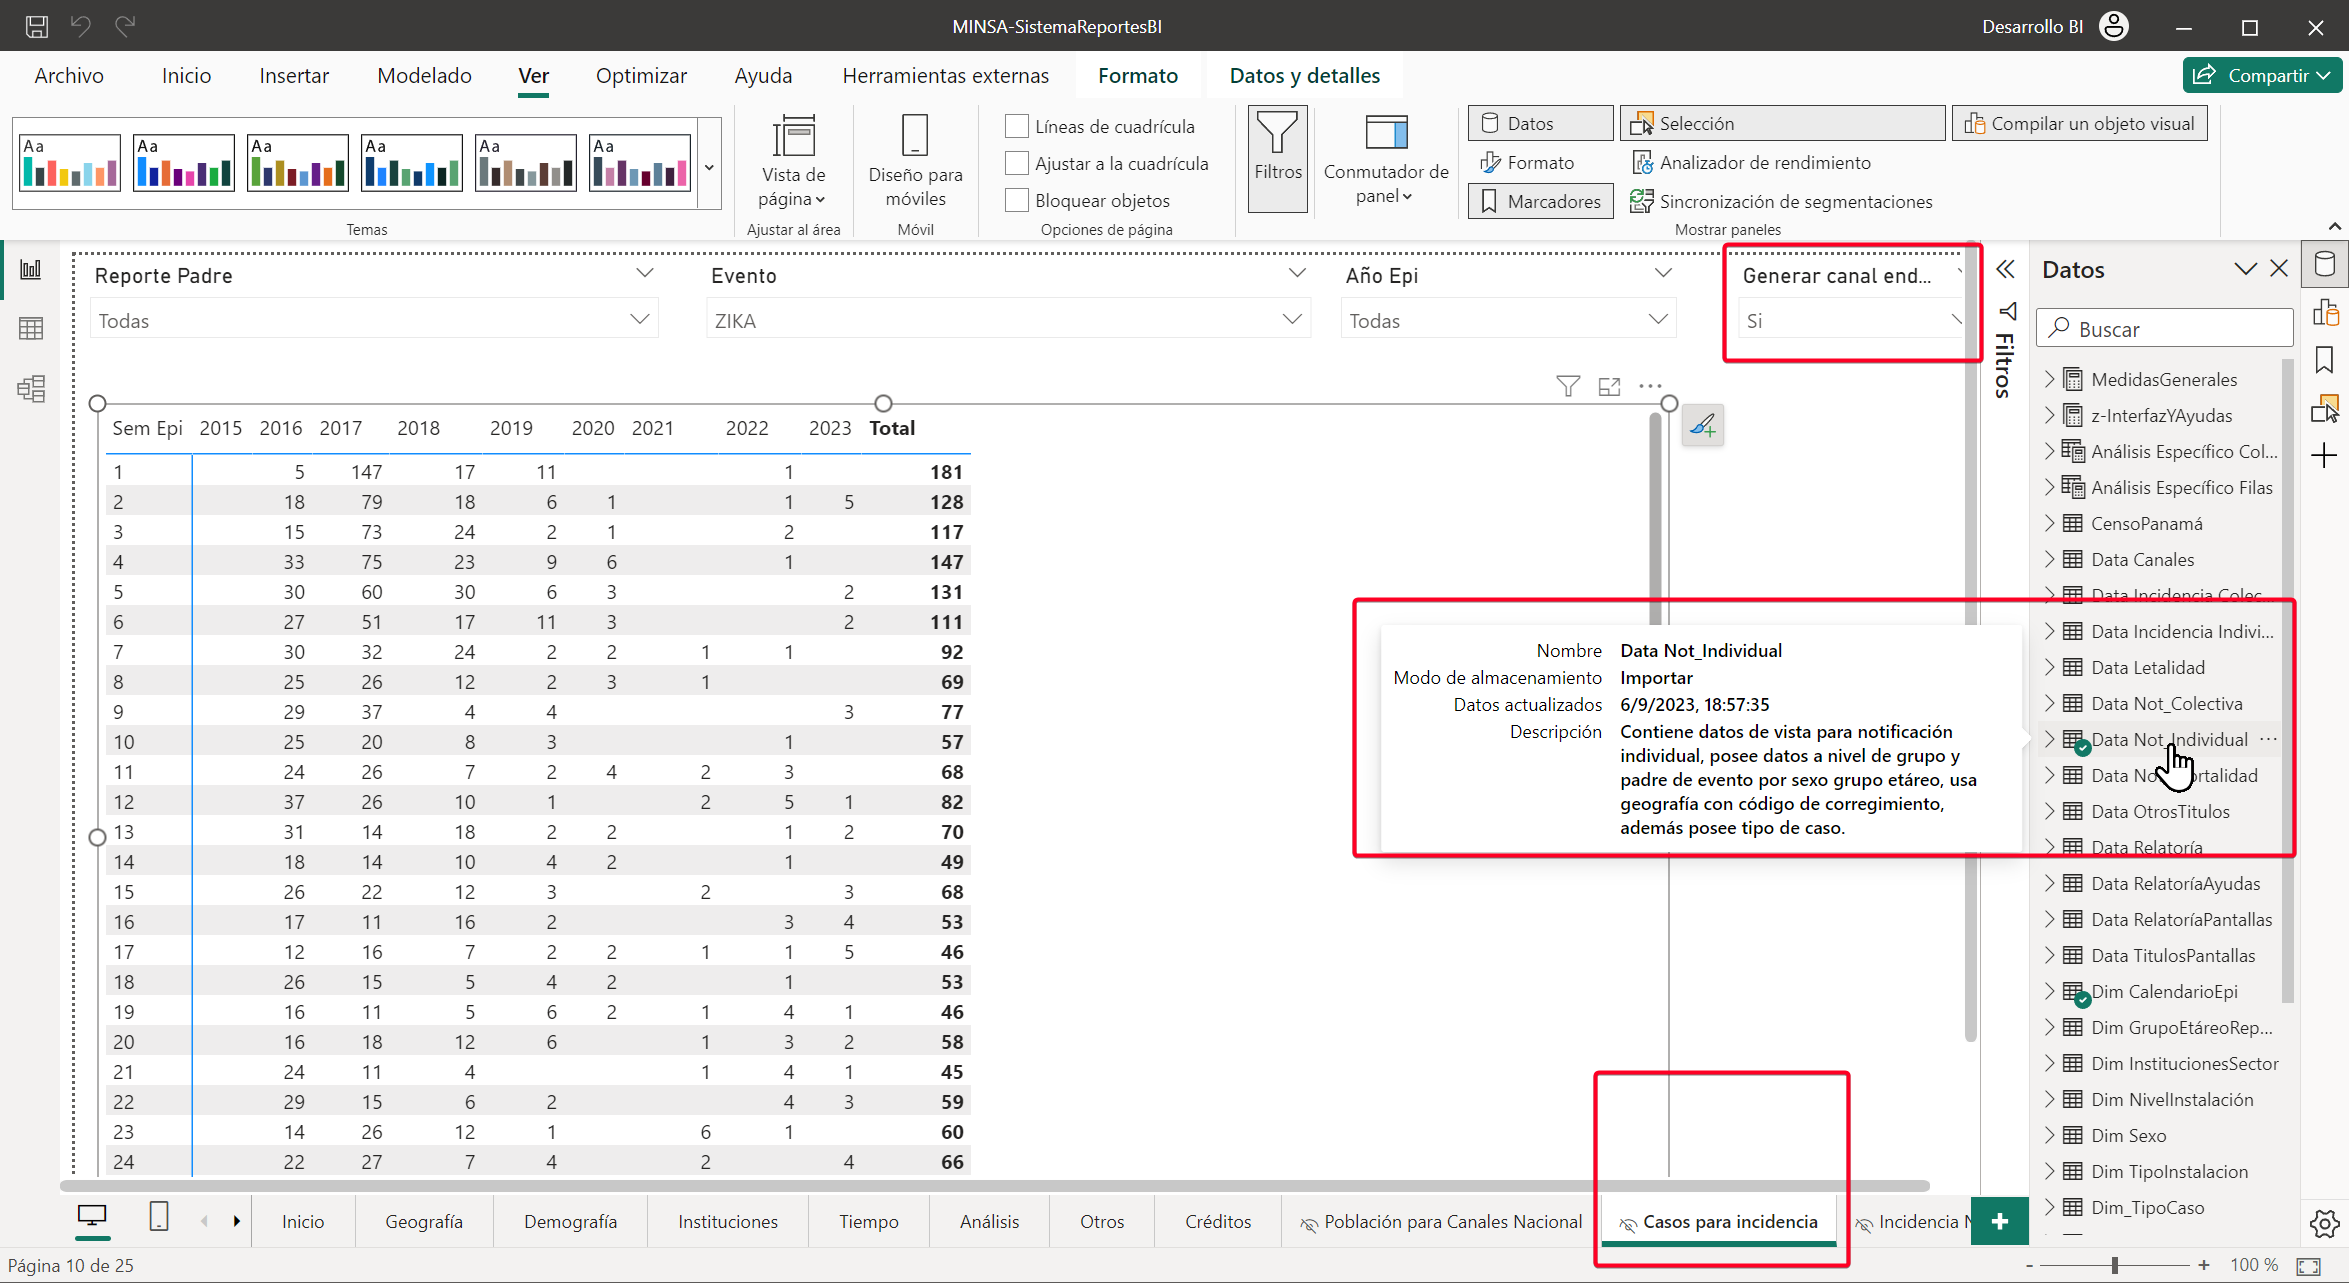The height and width of the screenshot is (1283, 2349).
Task: Open More options ellipsis on visual
Action: click(x=1650, y=386)
